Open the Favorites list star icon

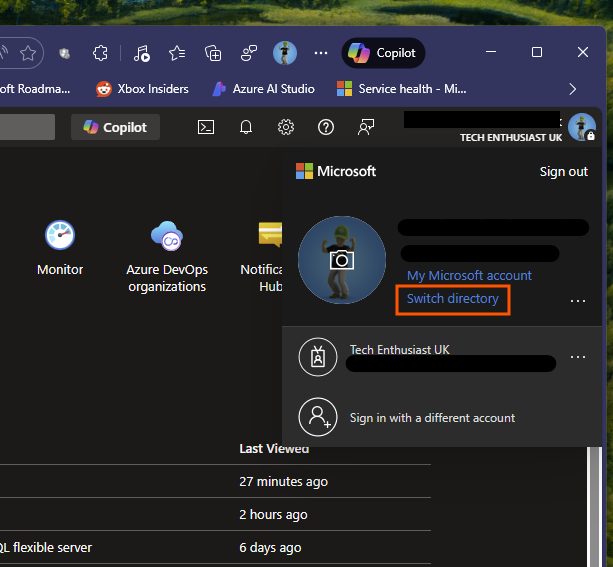tap(177, 53)
